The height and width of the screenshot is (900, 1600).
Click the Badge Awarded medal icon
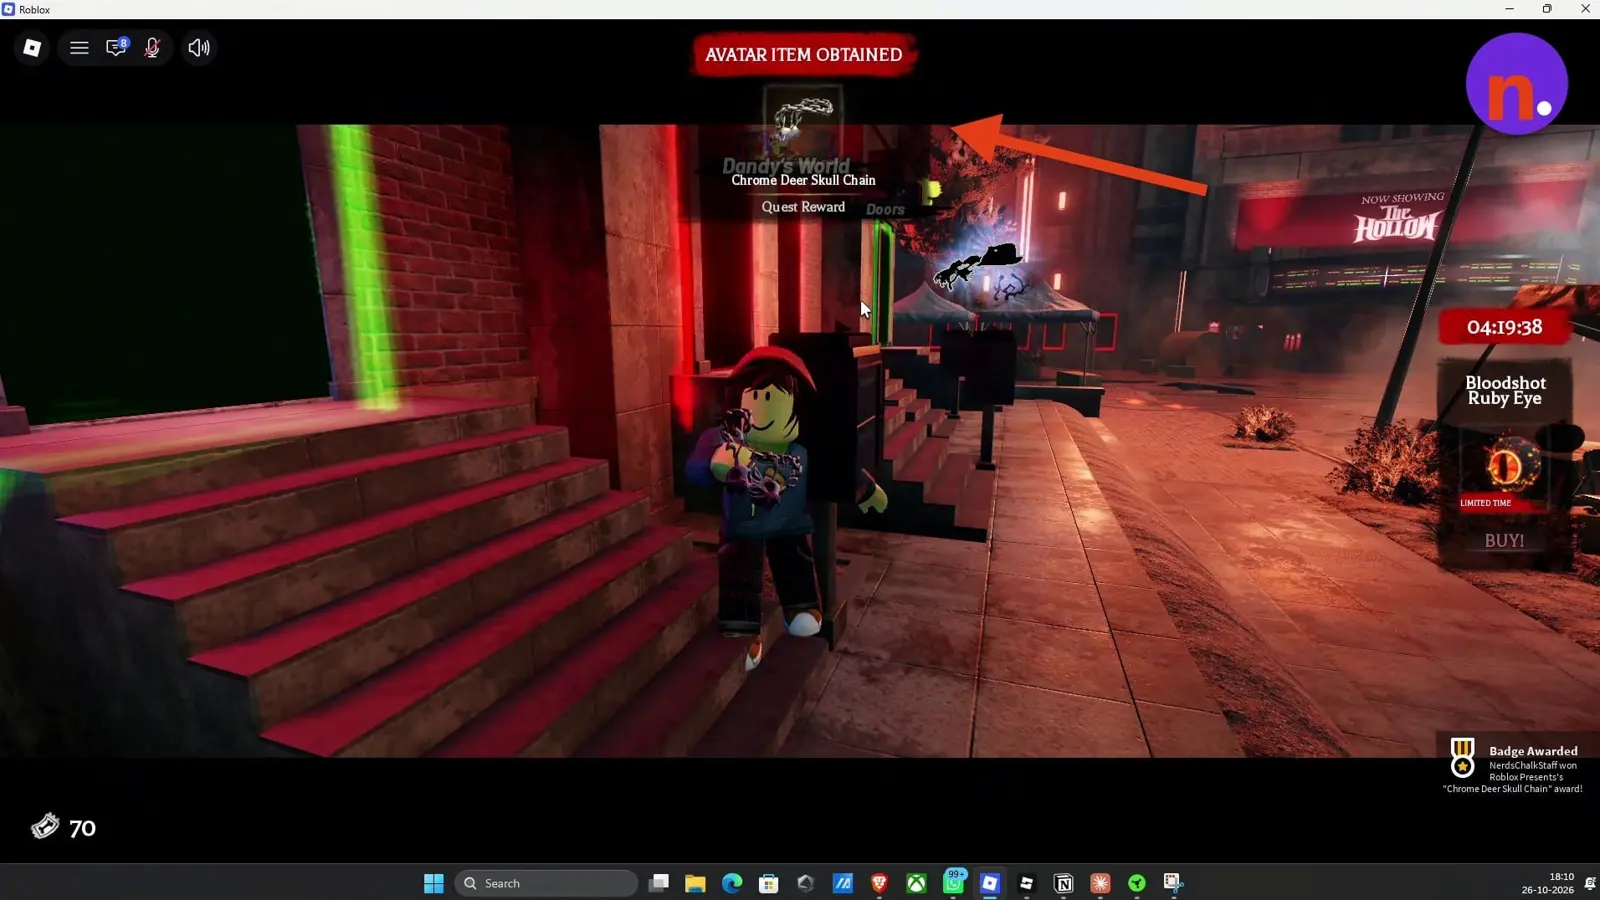[x=1462, y=758]
